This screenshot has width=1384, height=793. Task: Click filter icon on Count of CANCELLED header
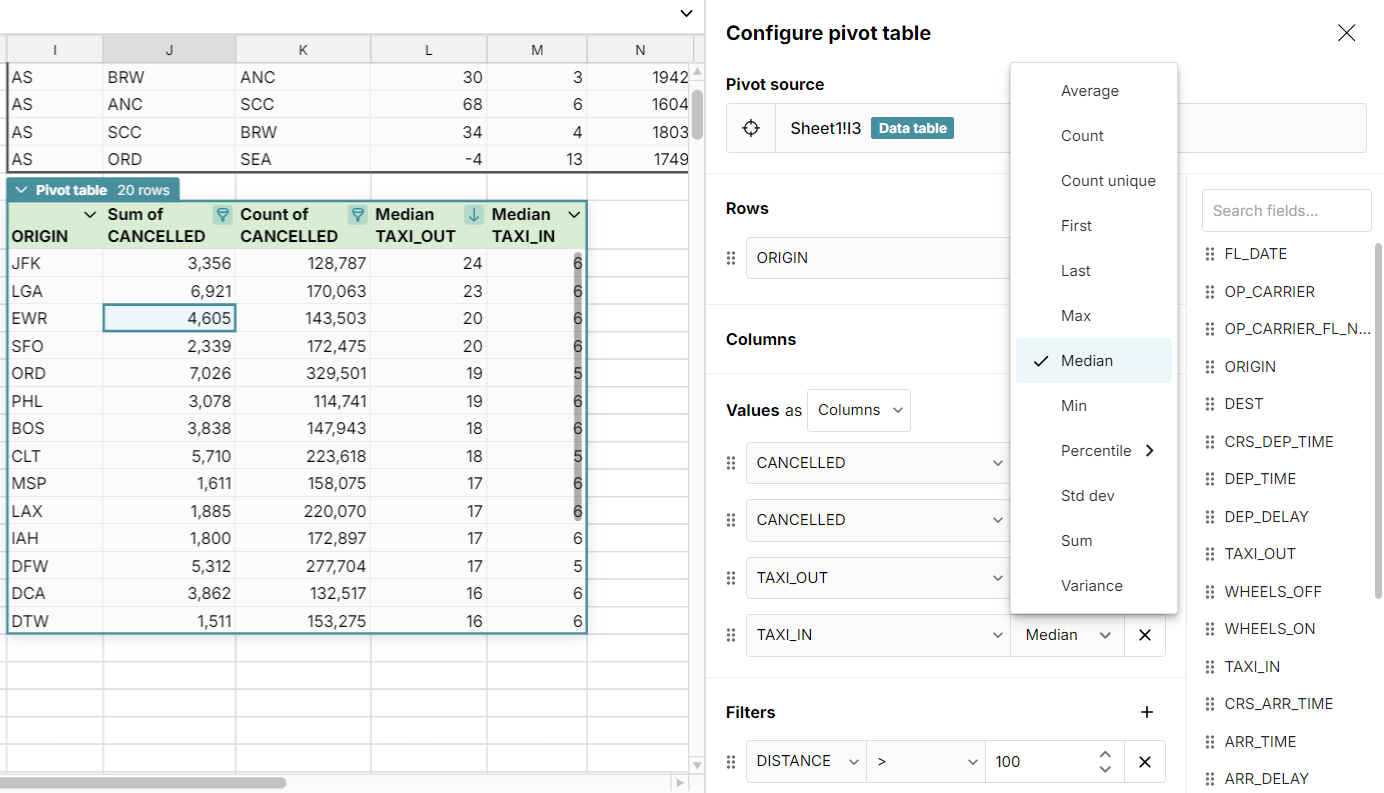click(357, 215)
